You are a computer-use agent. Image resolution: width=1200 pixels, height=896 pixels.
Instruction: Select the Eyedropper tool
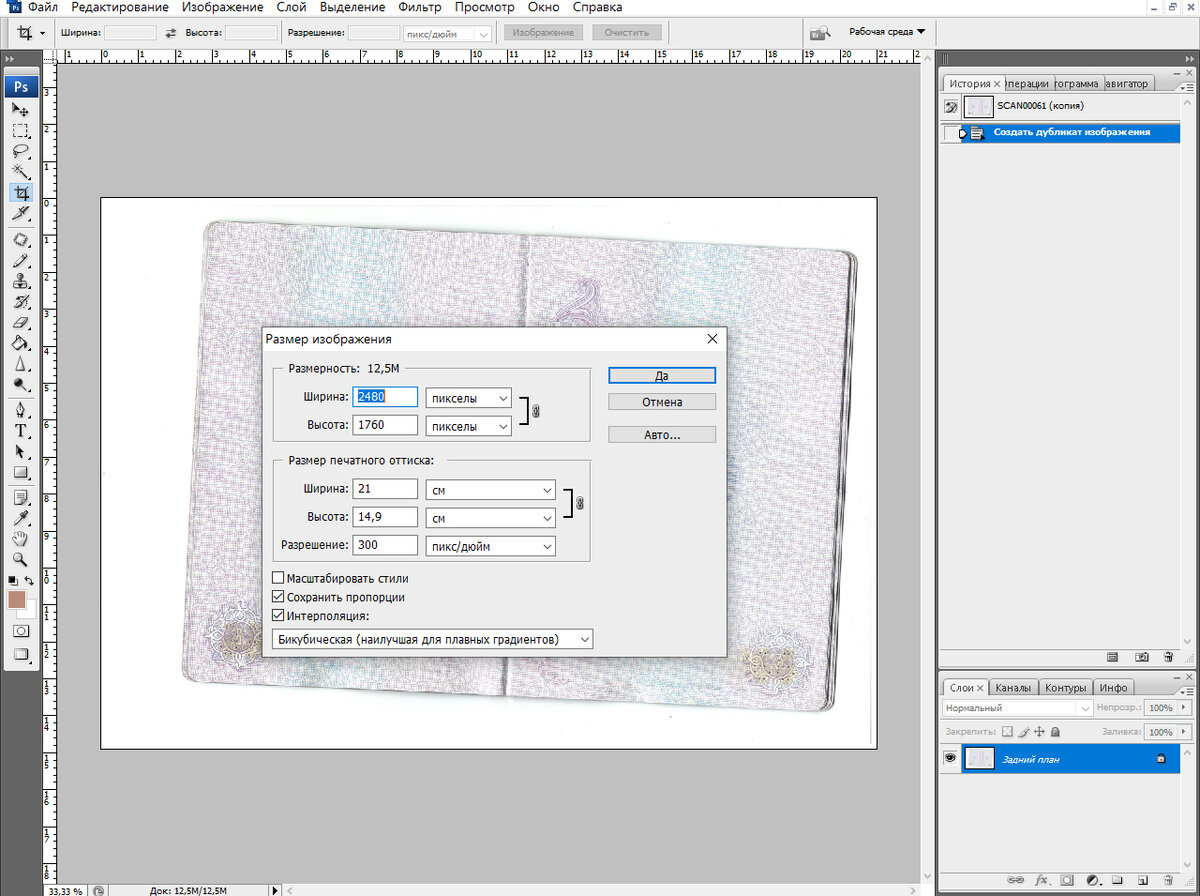pos(20,517)
